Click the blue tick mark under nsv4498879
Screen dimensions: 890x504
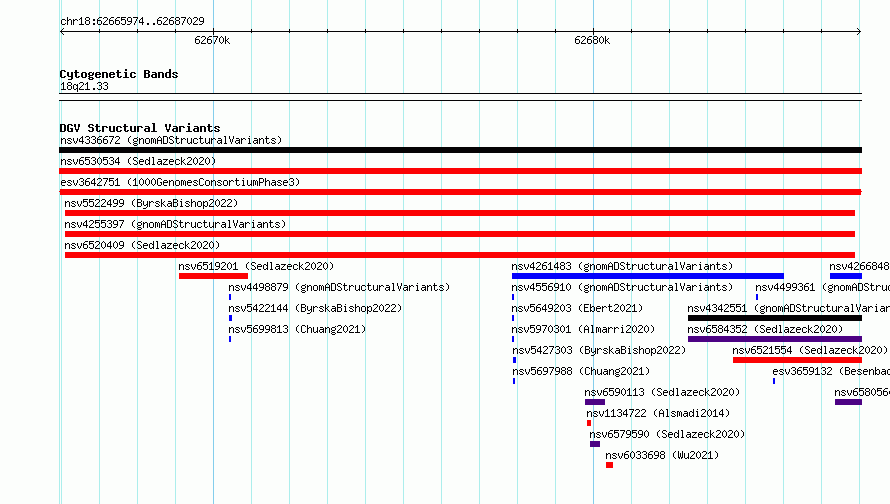coord(230,297)
